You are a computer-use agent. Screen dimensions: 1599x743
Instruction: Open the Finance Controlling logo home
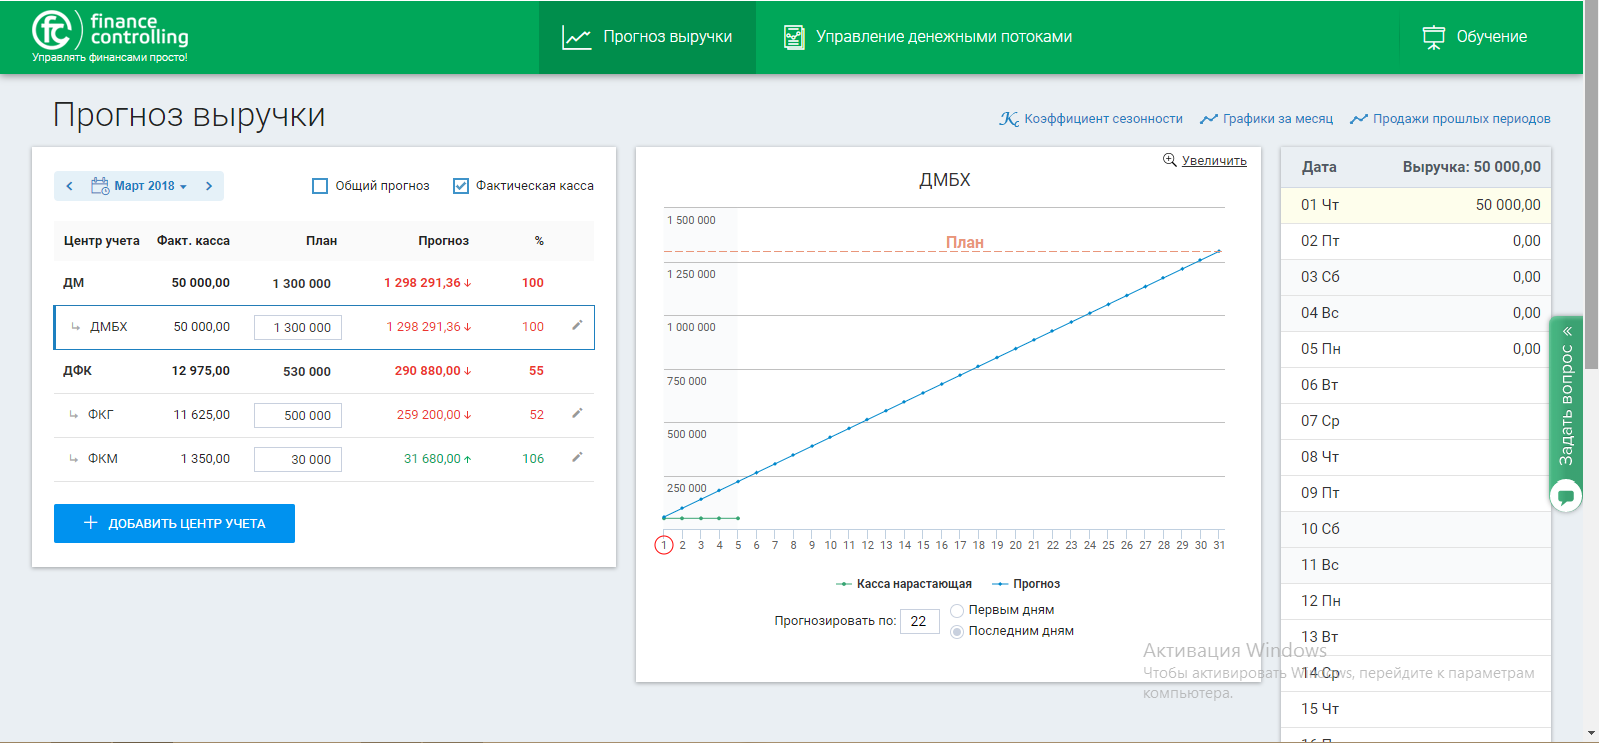pos(110,37)
